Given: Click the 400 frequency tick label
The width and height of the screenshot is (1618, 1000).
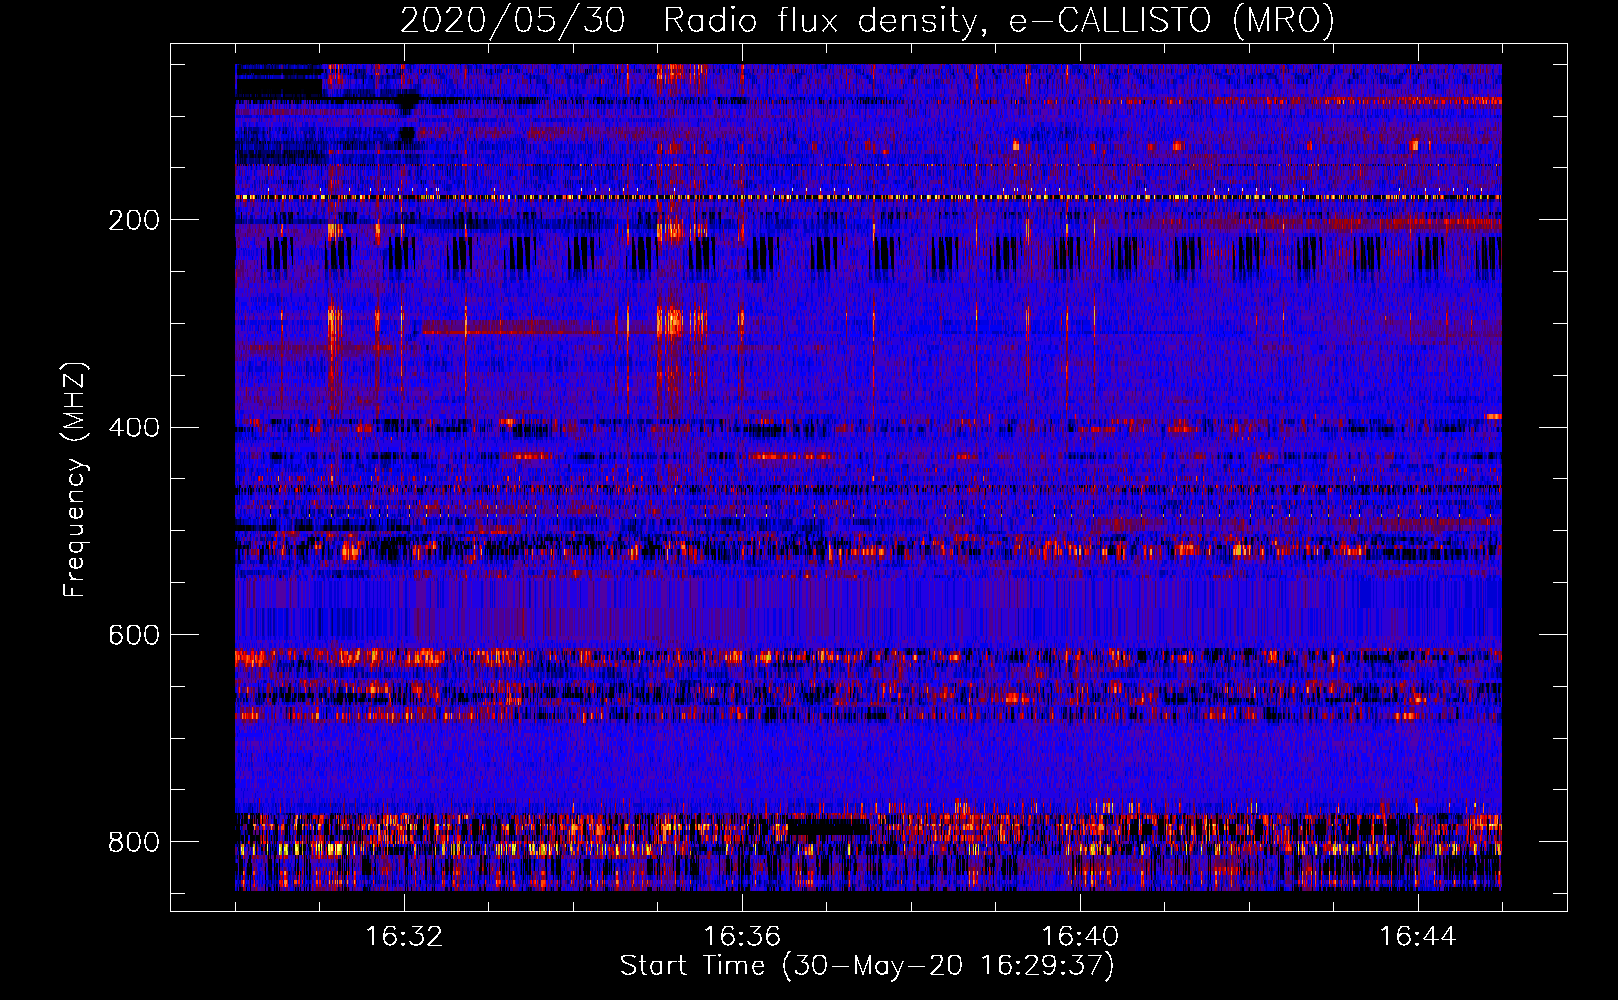Looking at the screenshot, I should coord(134,428).
